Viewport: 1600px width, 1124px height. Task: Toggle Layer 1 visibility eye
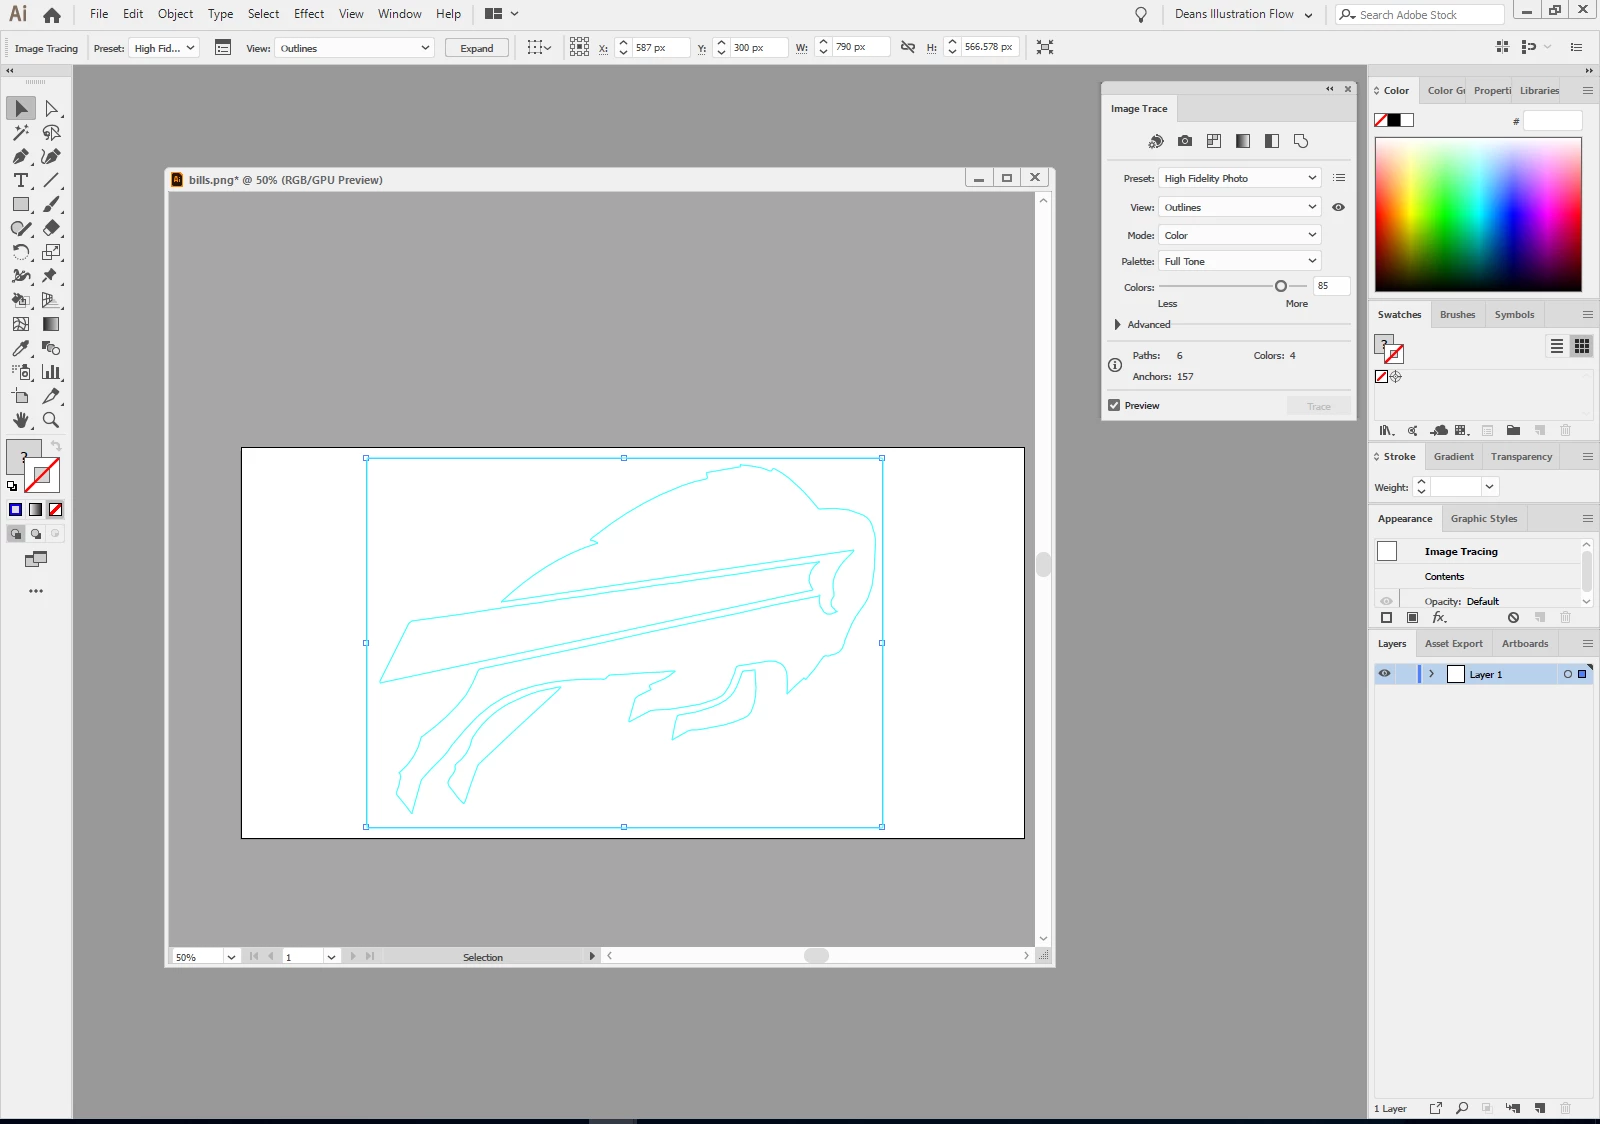(1385, 674)
